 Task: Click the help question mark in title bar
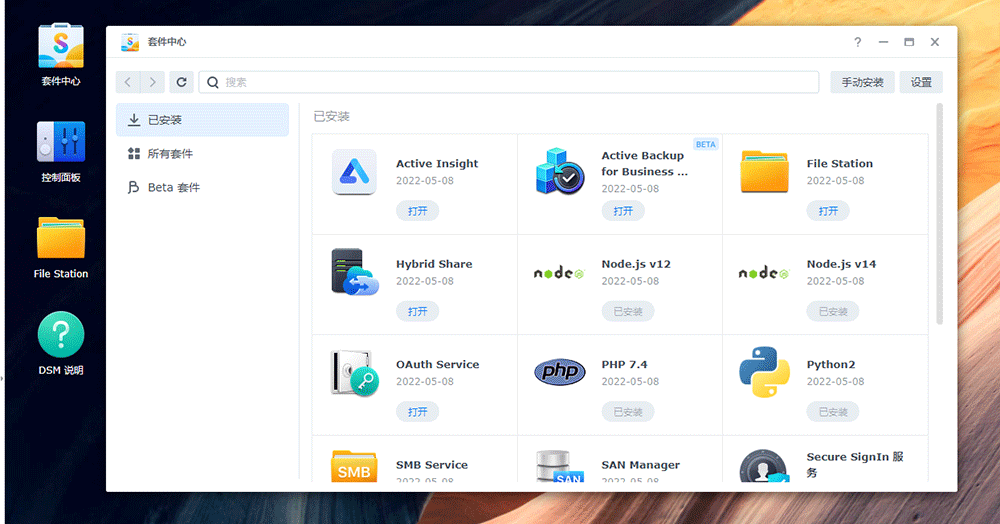[858, 42]
